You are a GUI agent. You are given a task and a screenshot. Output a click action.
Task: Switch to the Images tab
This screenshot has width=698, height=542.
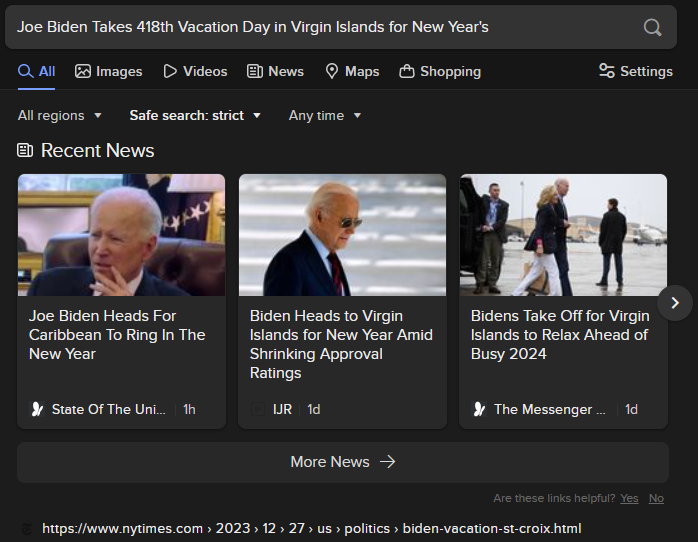point(109,71)
